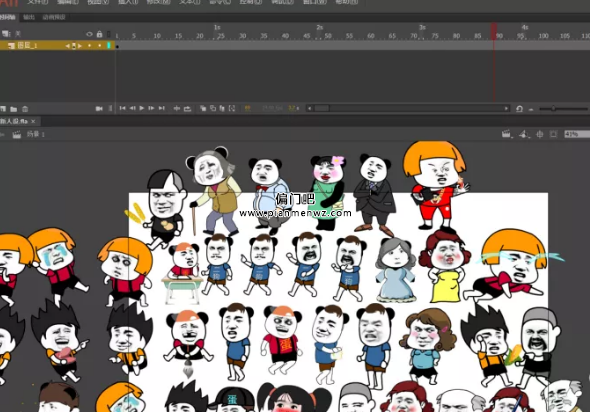
Task: Open the edit scene dropdown
Action: tap(506, 134)
